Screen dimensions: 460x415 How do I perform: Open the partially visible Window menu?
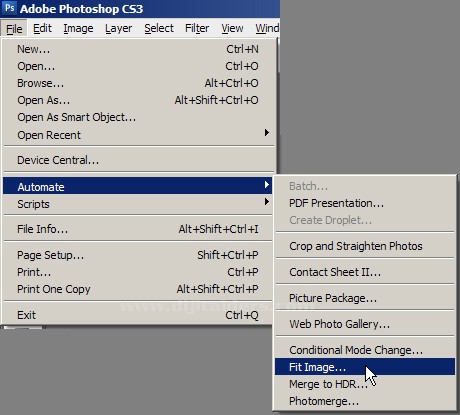pos(267,29)
